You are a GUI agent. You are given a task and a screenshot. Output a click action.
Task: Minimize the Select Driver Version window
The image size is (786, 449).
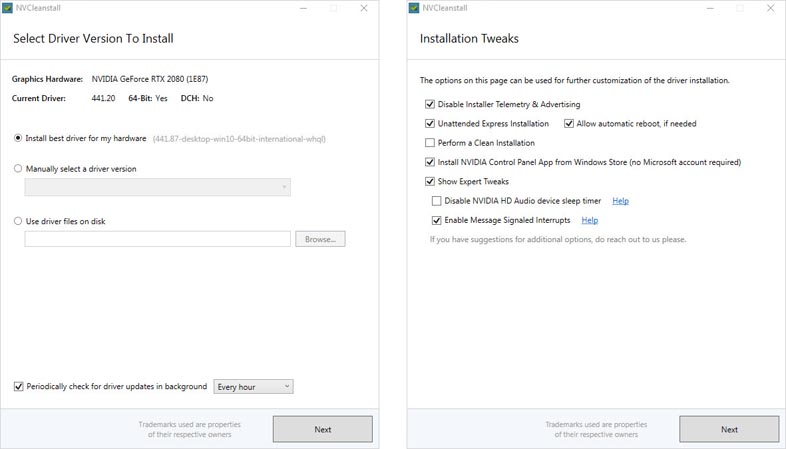tap(303, 8)
